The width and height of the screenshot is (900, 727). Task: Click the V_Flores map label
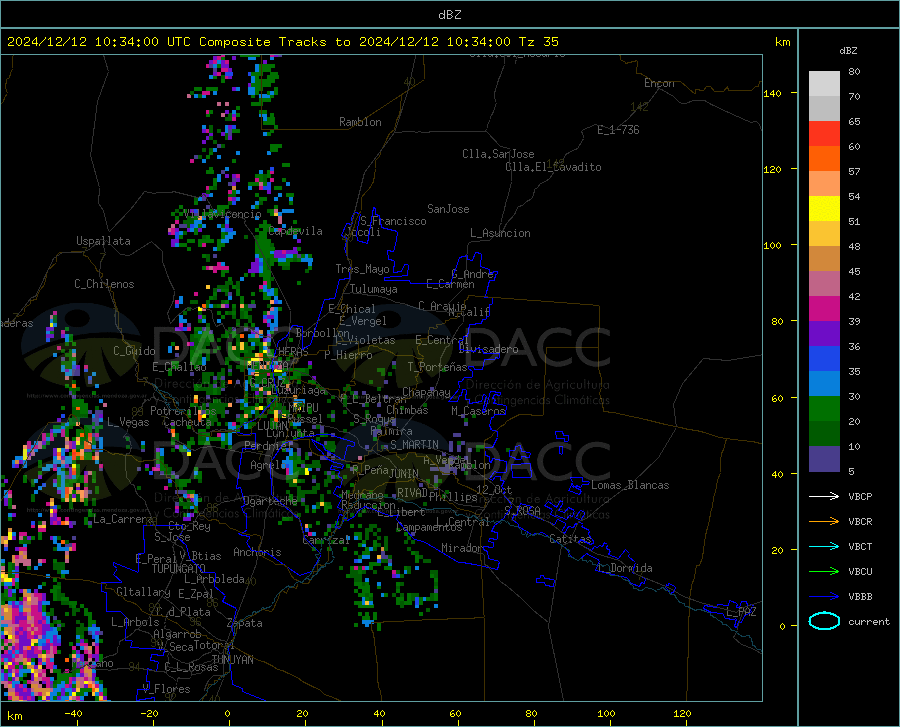click(166, 689)
